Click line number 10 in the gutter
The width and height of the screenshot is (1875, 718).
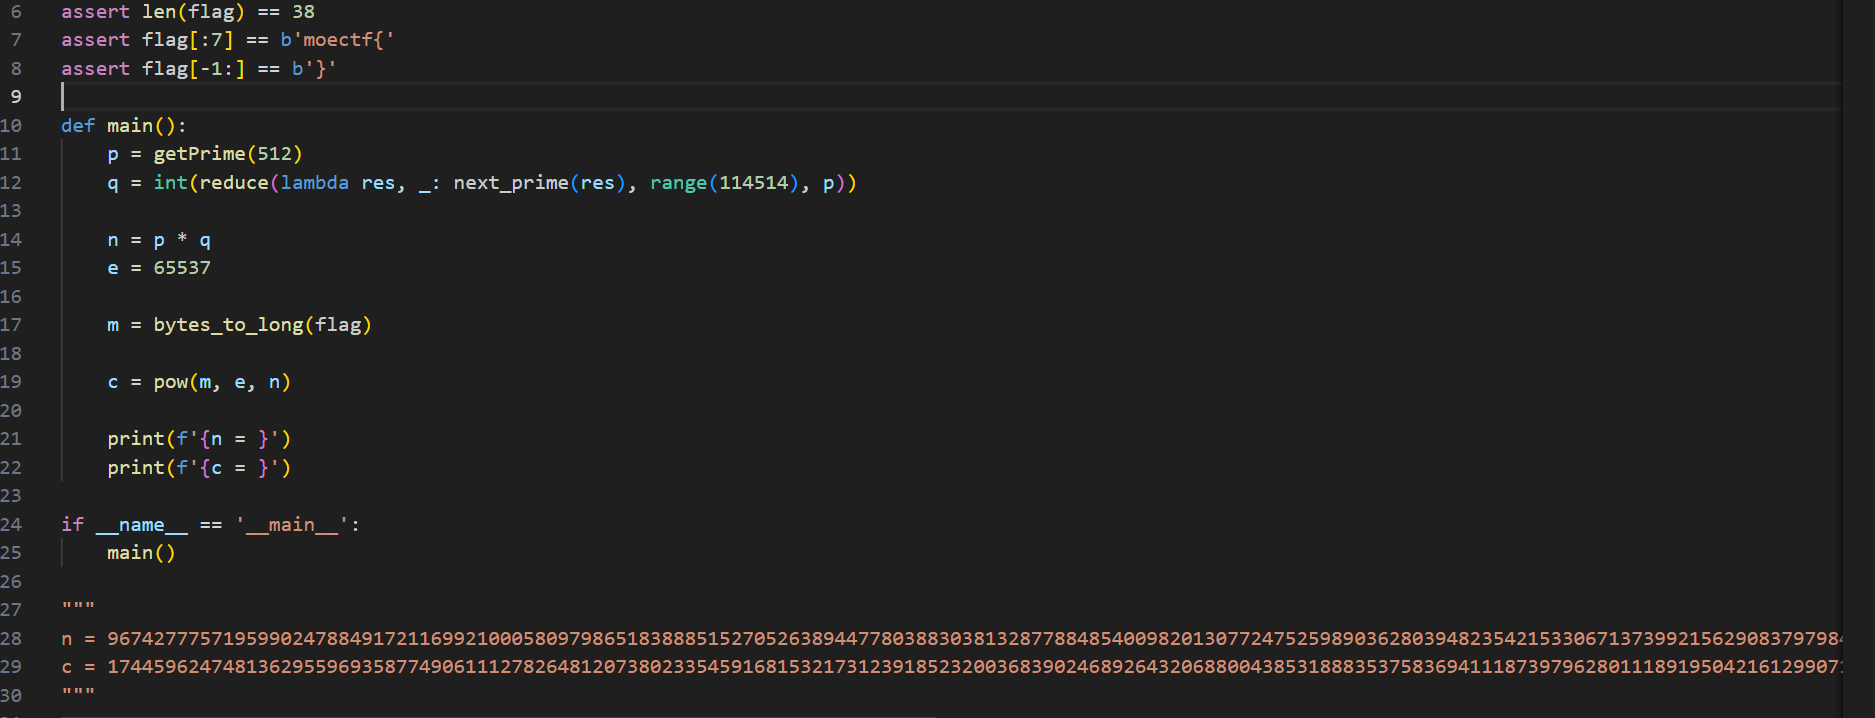12,125
